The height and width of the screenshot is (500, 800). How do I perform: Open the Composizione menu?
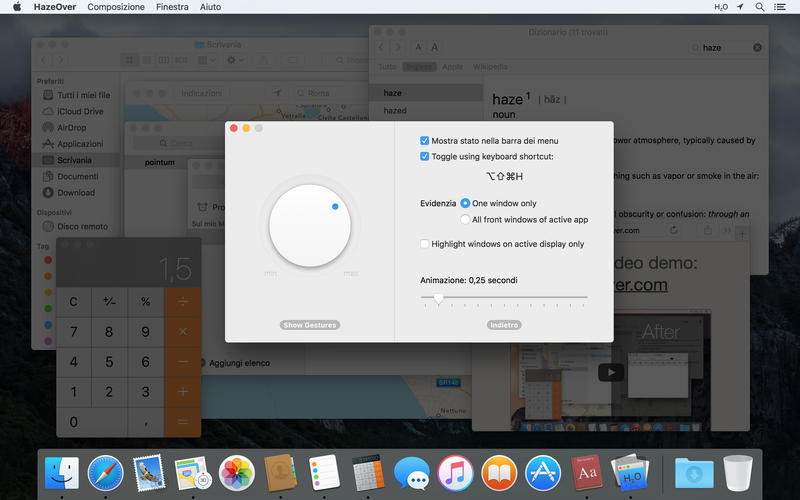coord(116,7)
